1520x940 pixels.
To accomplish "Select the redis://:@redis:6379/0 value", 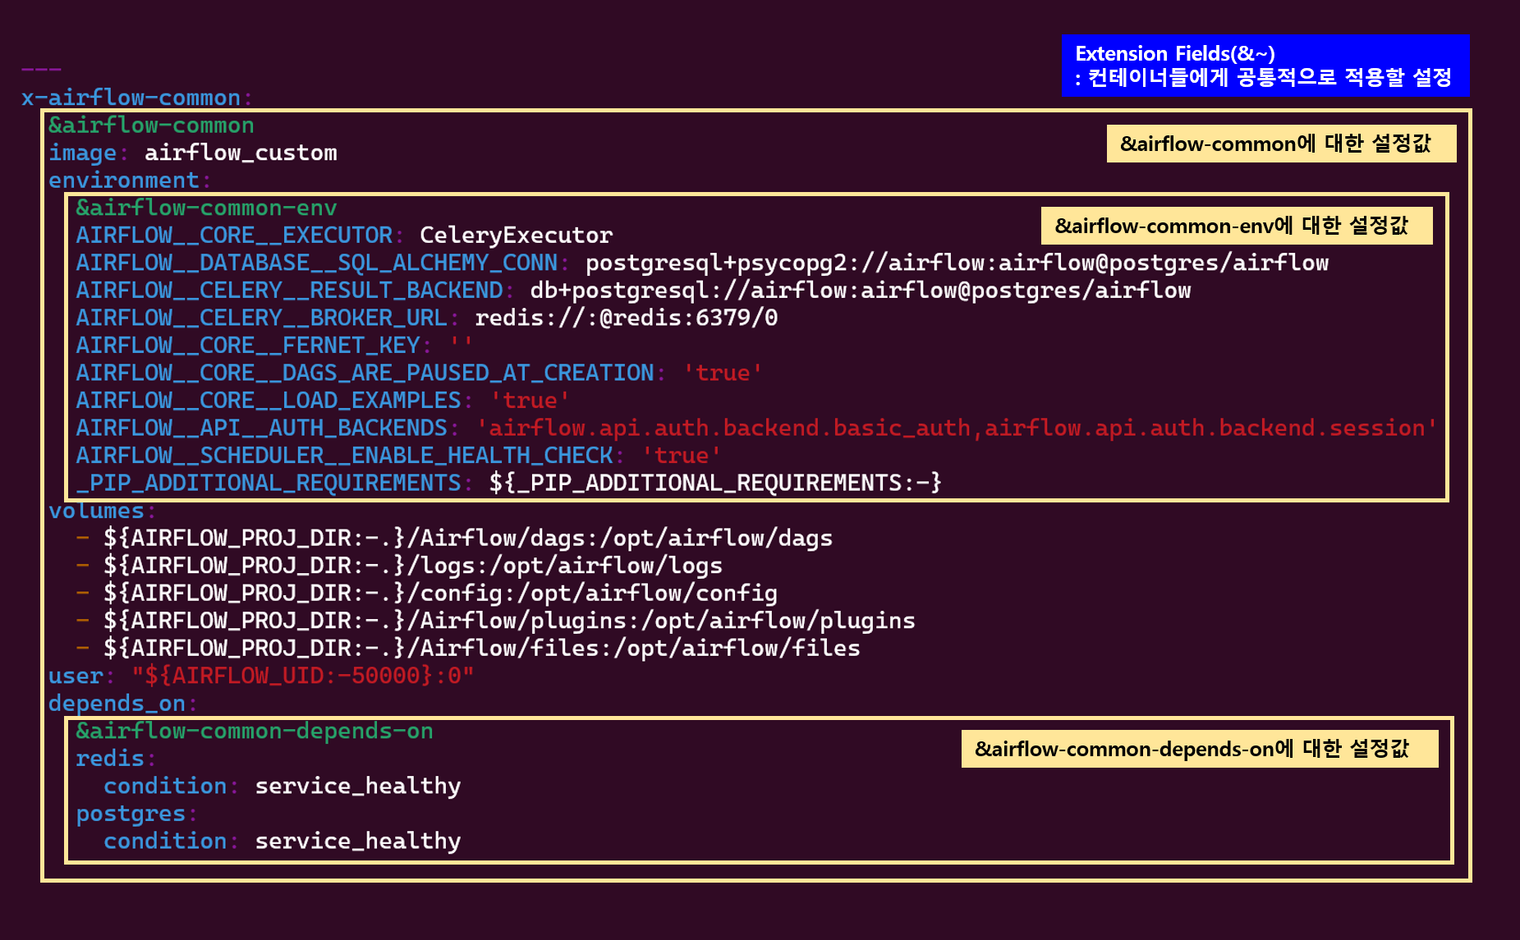I will pos(626,318).
